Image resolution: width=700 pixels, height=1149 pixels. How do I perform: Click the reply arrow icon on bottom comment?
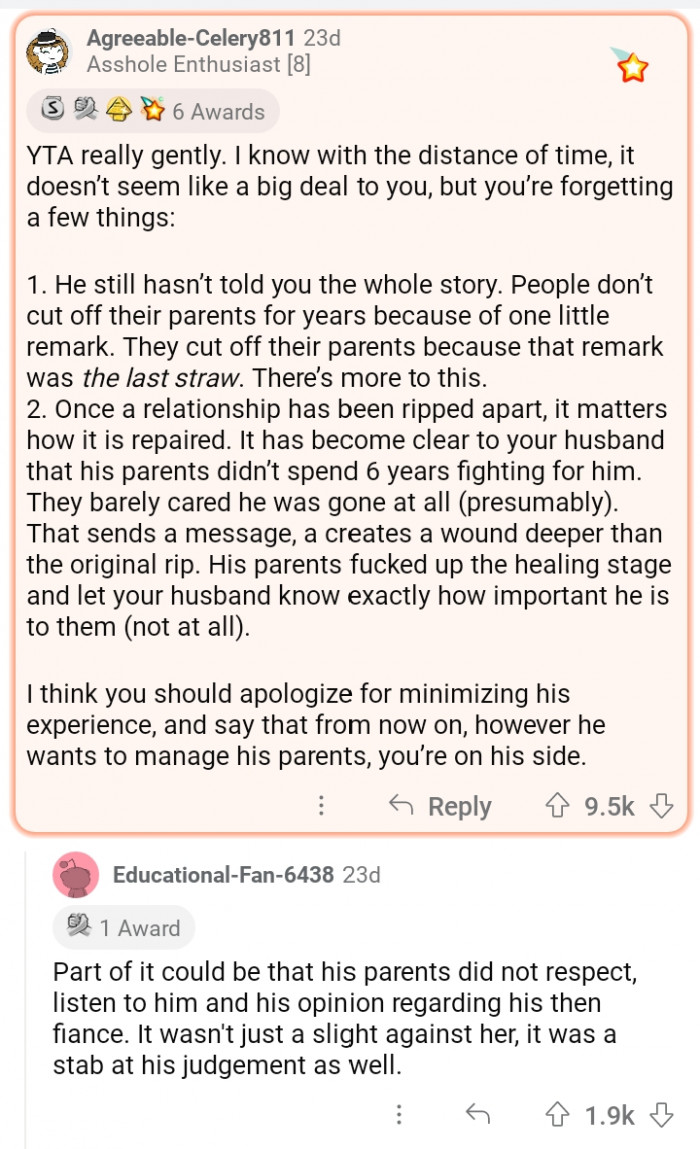click(478, 1114)
